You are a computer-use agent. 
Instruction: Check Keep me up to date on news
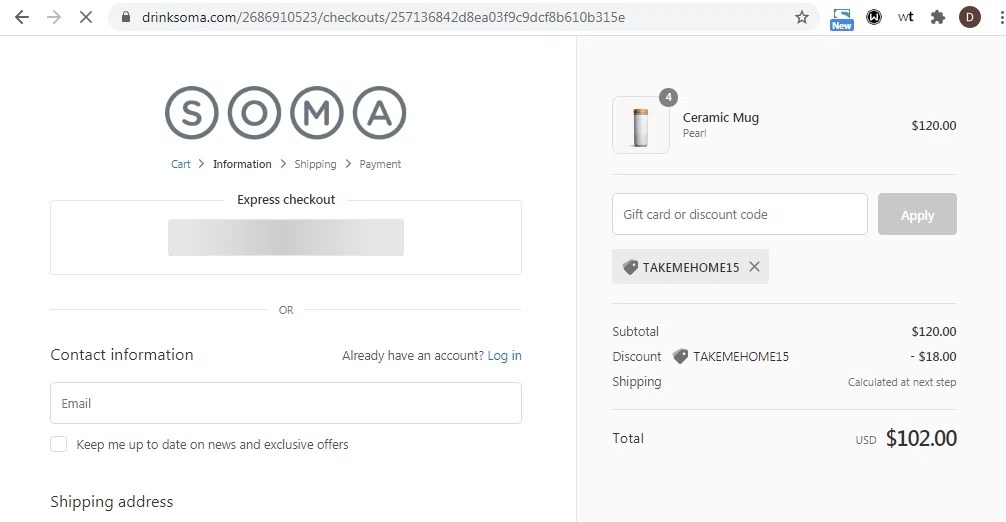(x=58, y=444)
